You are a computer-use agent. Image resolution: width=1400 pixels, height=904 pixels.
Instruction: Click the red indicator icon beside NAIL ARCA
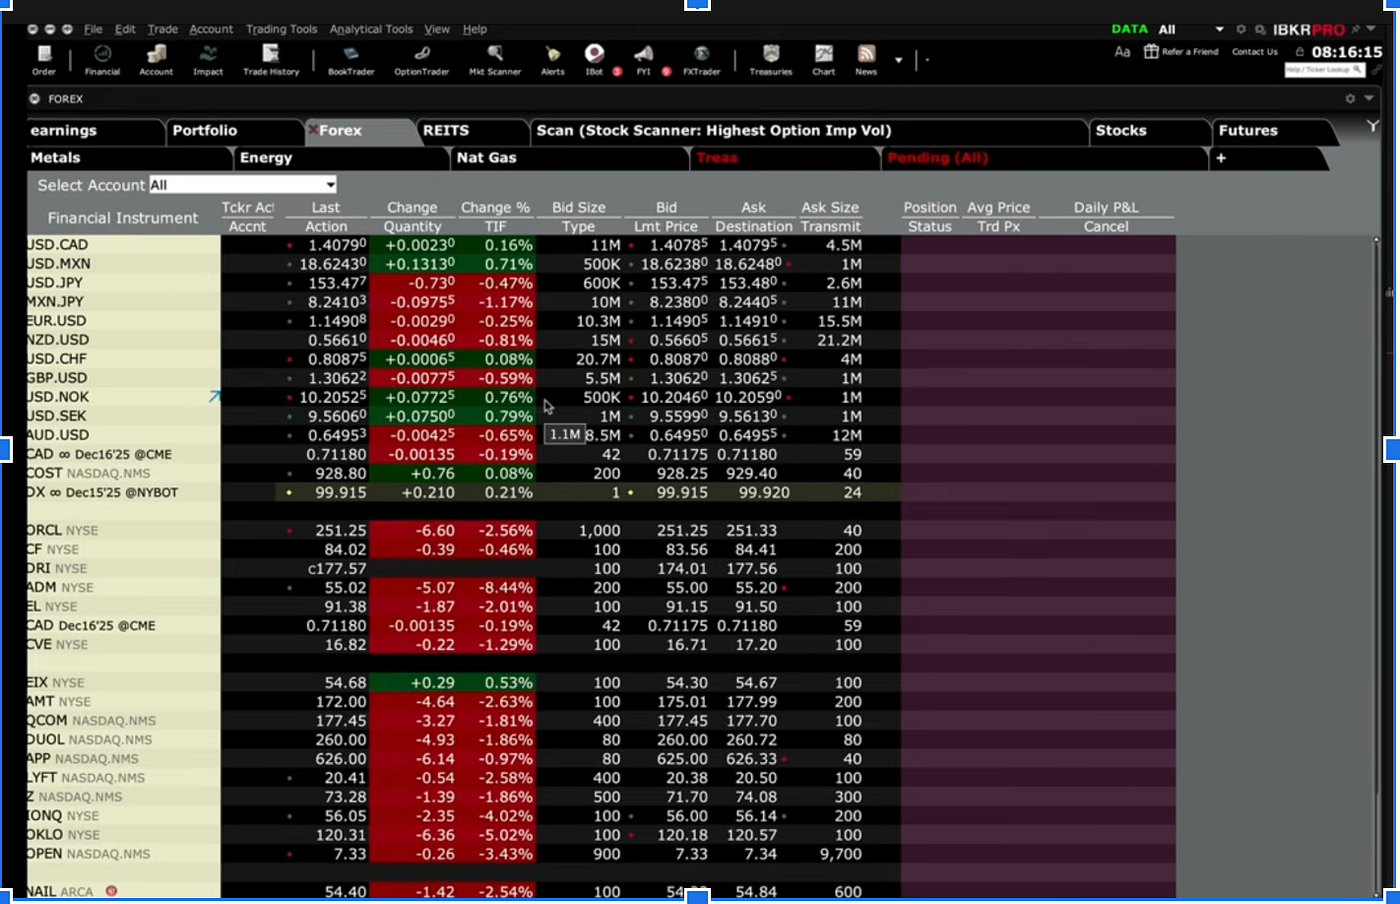[x=111, y=891]
